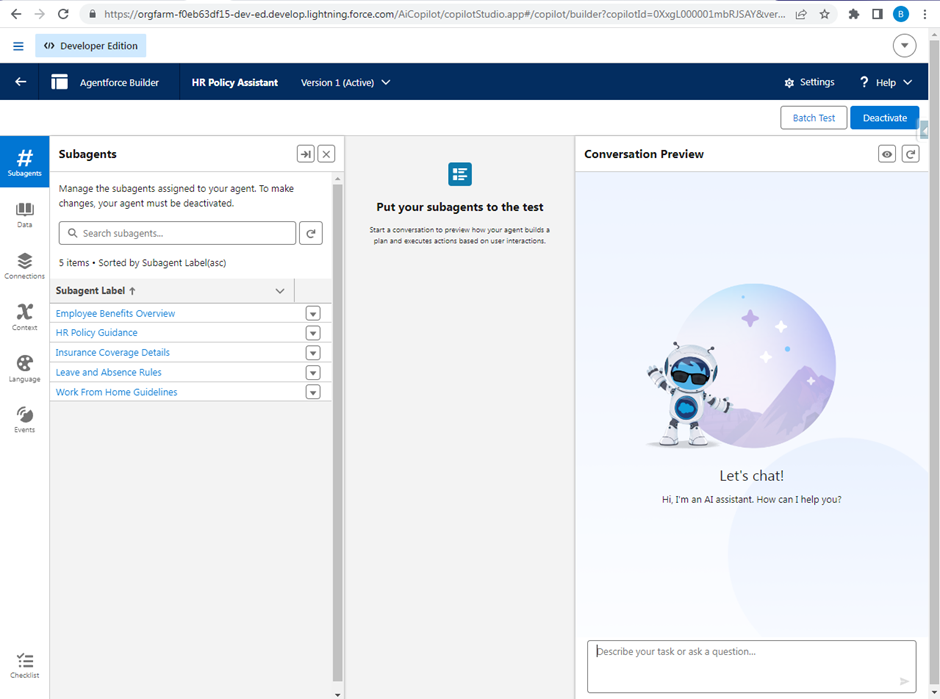Open Version 1 (Active) dropdown
Image resolution: width=940 pixels, height=699 pixels.
pyautogui.click(x=345, y=82)
